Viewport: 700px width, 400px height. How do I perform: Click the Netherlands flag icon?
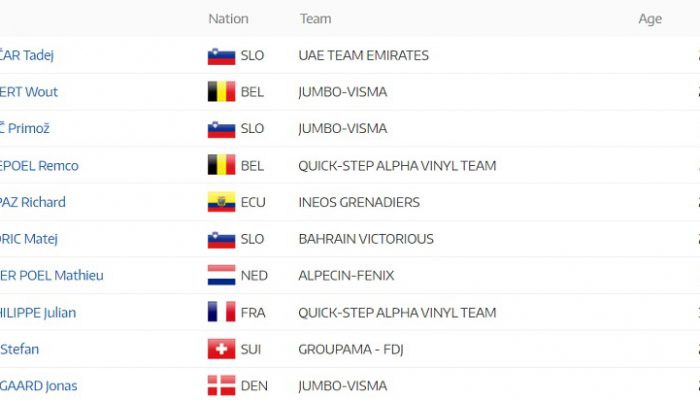point(221,275)
